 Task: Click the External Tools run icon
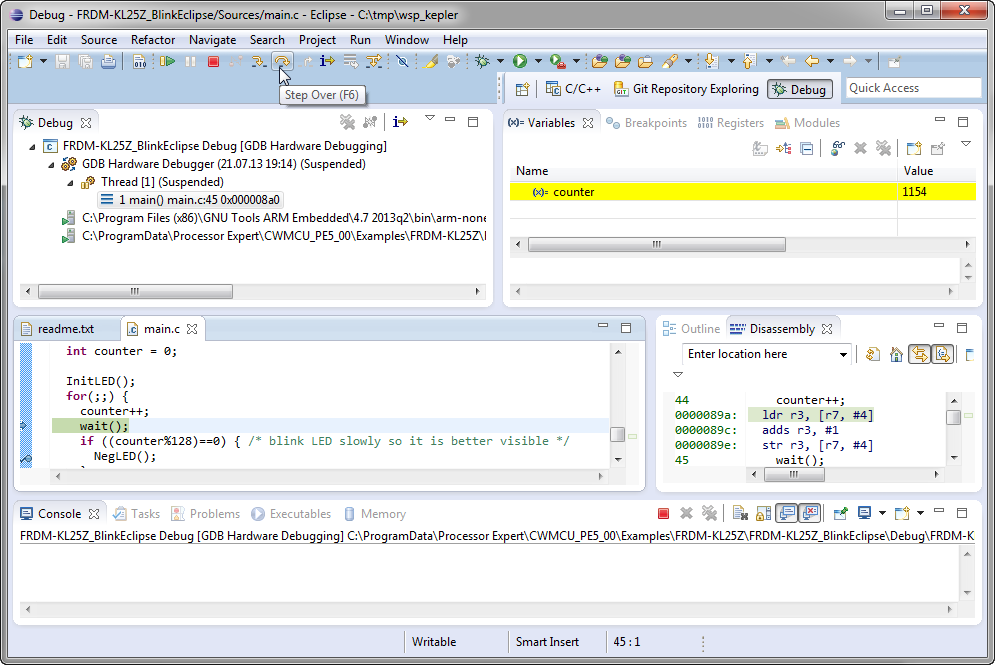tap(558, 62)
